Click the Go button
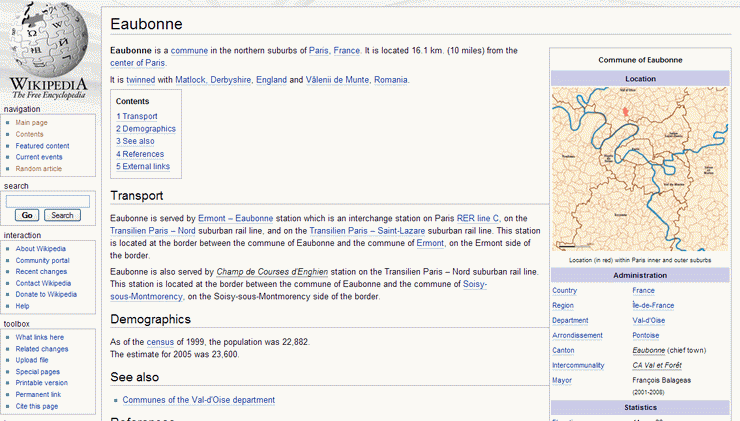740x421 pixels. 27,215
